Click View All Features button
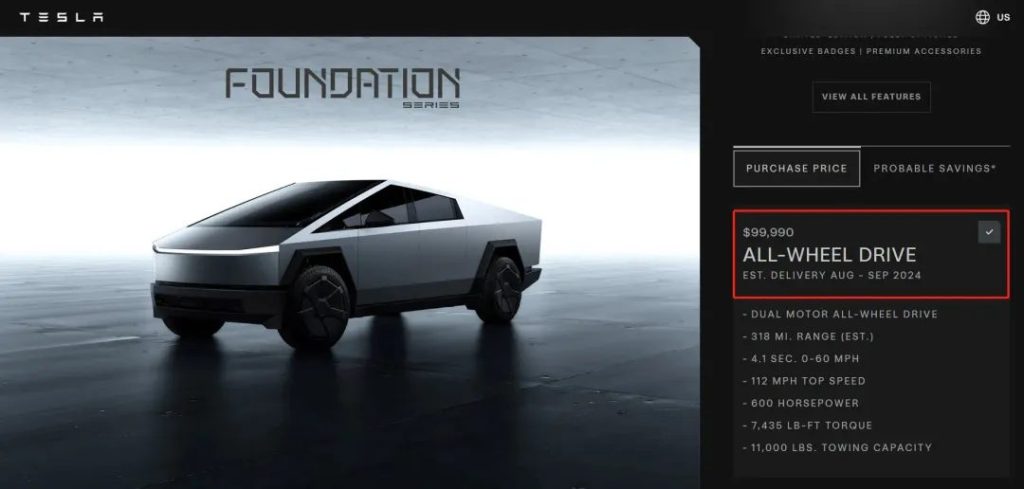1024x489 pixels. point(871,97)
